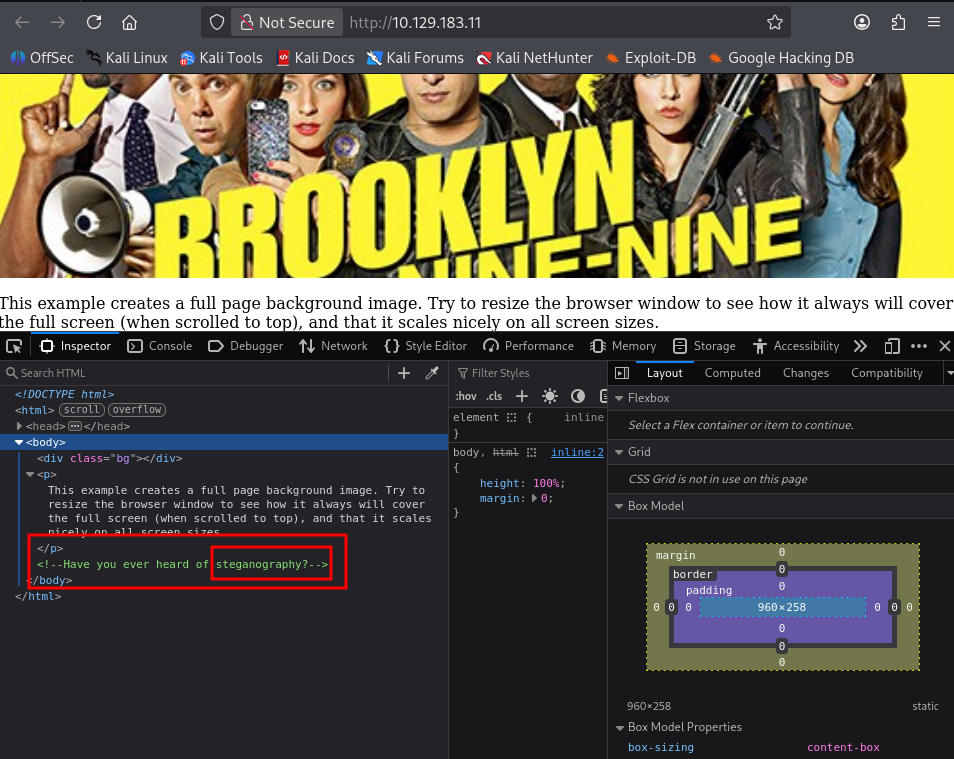Pick color from page eyedropper icon
Viewport: 954px width, 759px height.
point(432,373)
